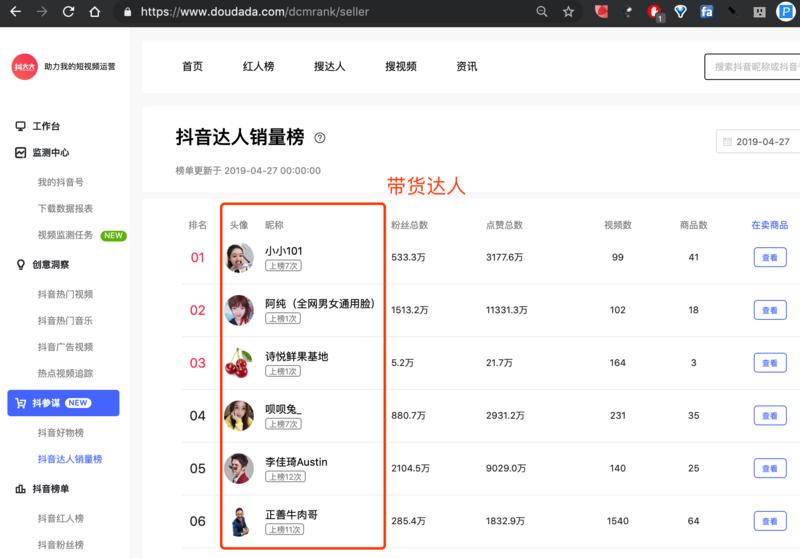800x558 pixels.
Task: Open 抖音达人销量榜 in sidebar
Action: (70, 459)
